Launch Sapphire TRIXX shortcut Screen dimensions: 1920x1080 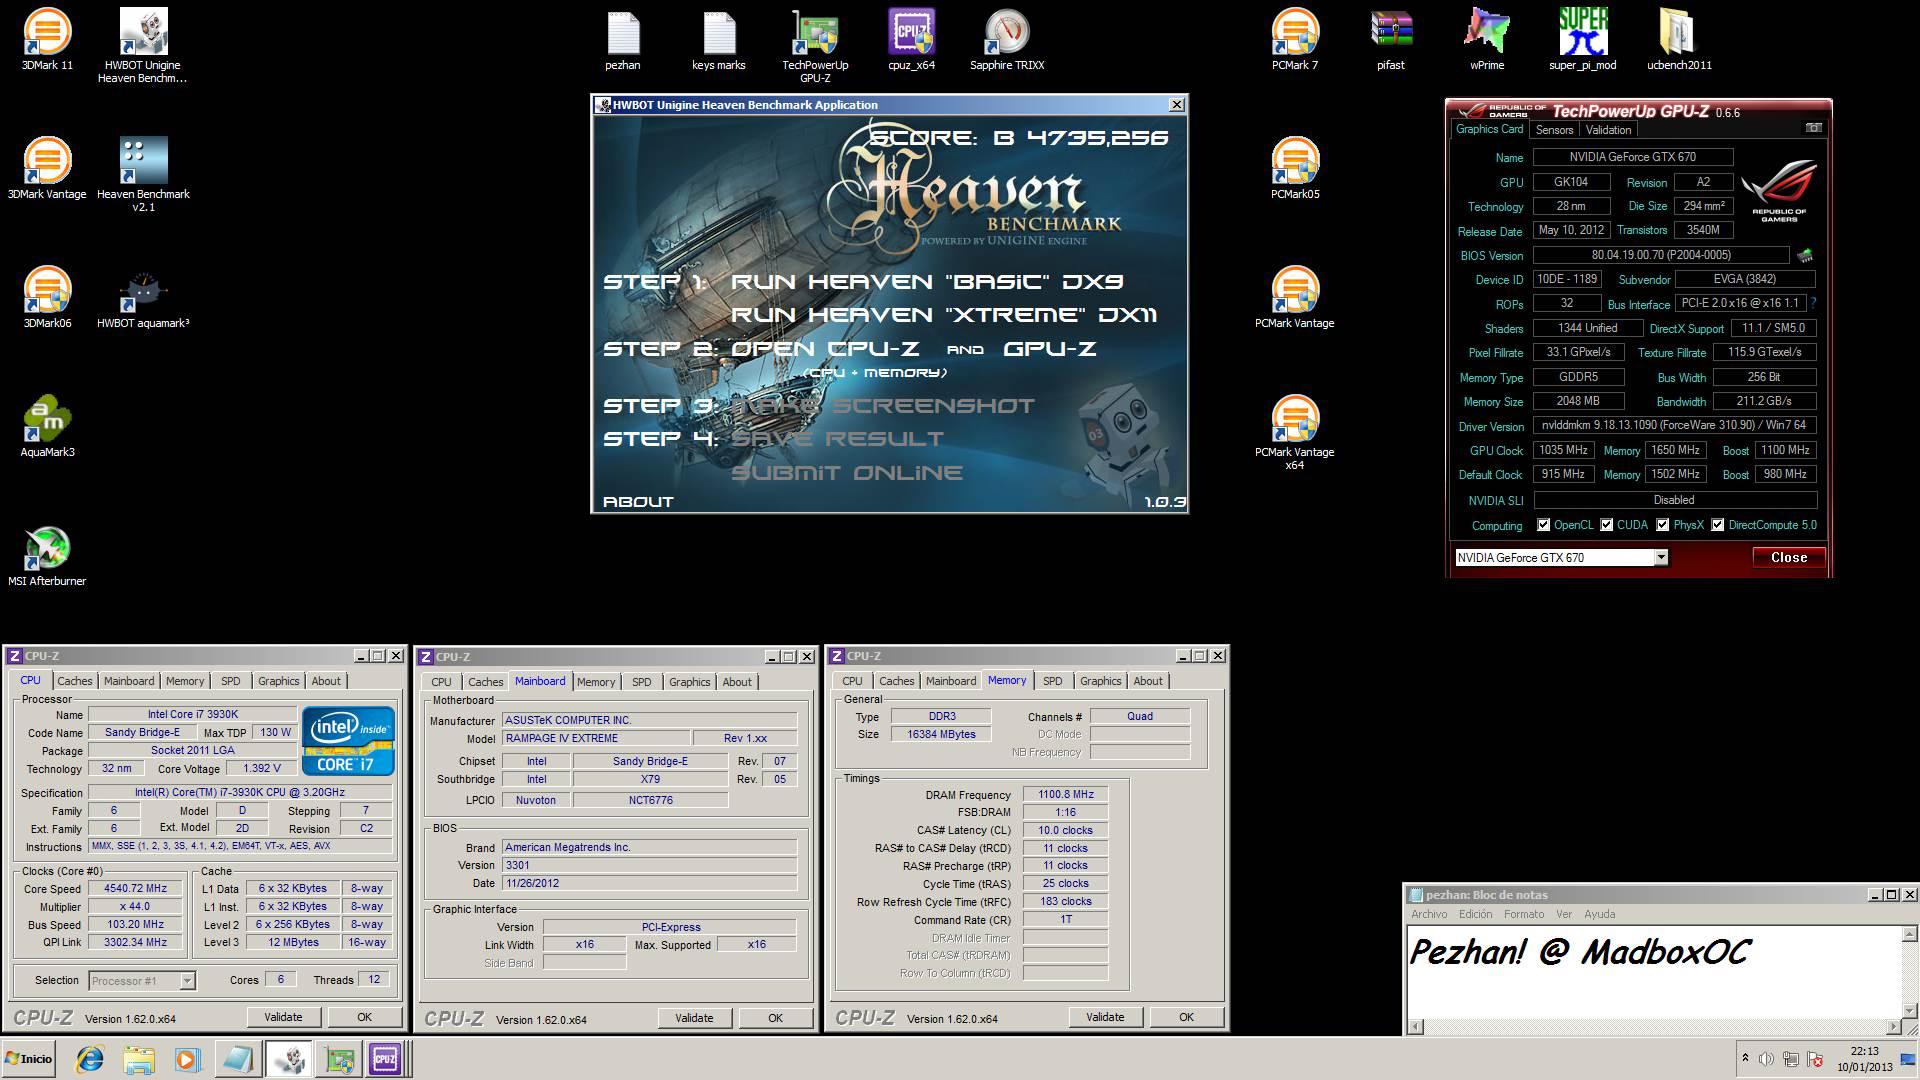tap(1007, 40)
